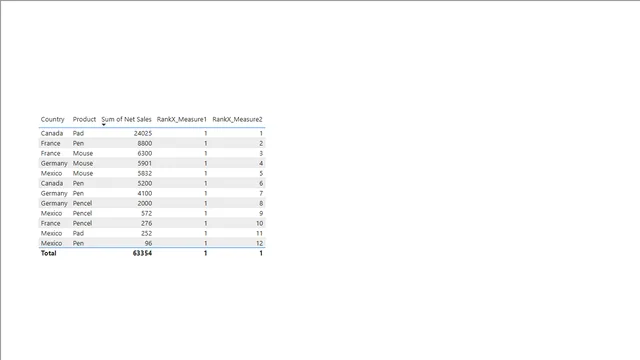Viewport: 640px width, 360px height.
Task: Select the net sales value 5200
Action: click(145, 183)
